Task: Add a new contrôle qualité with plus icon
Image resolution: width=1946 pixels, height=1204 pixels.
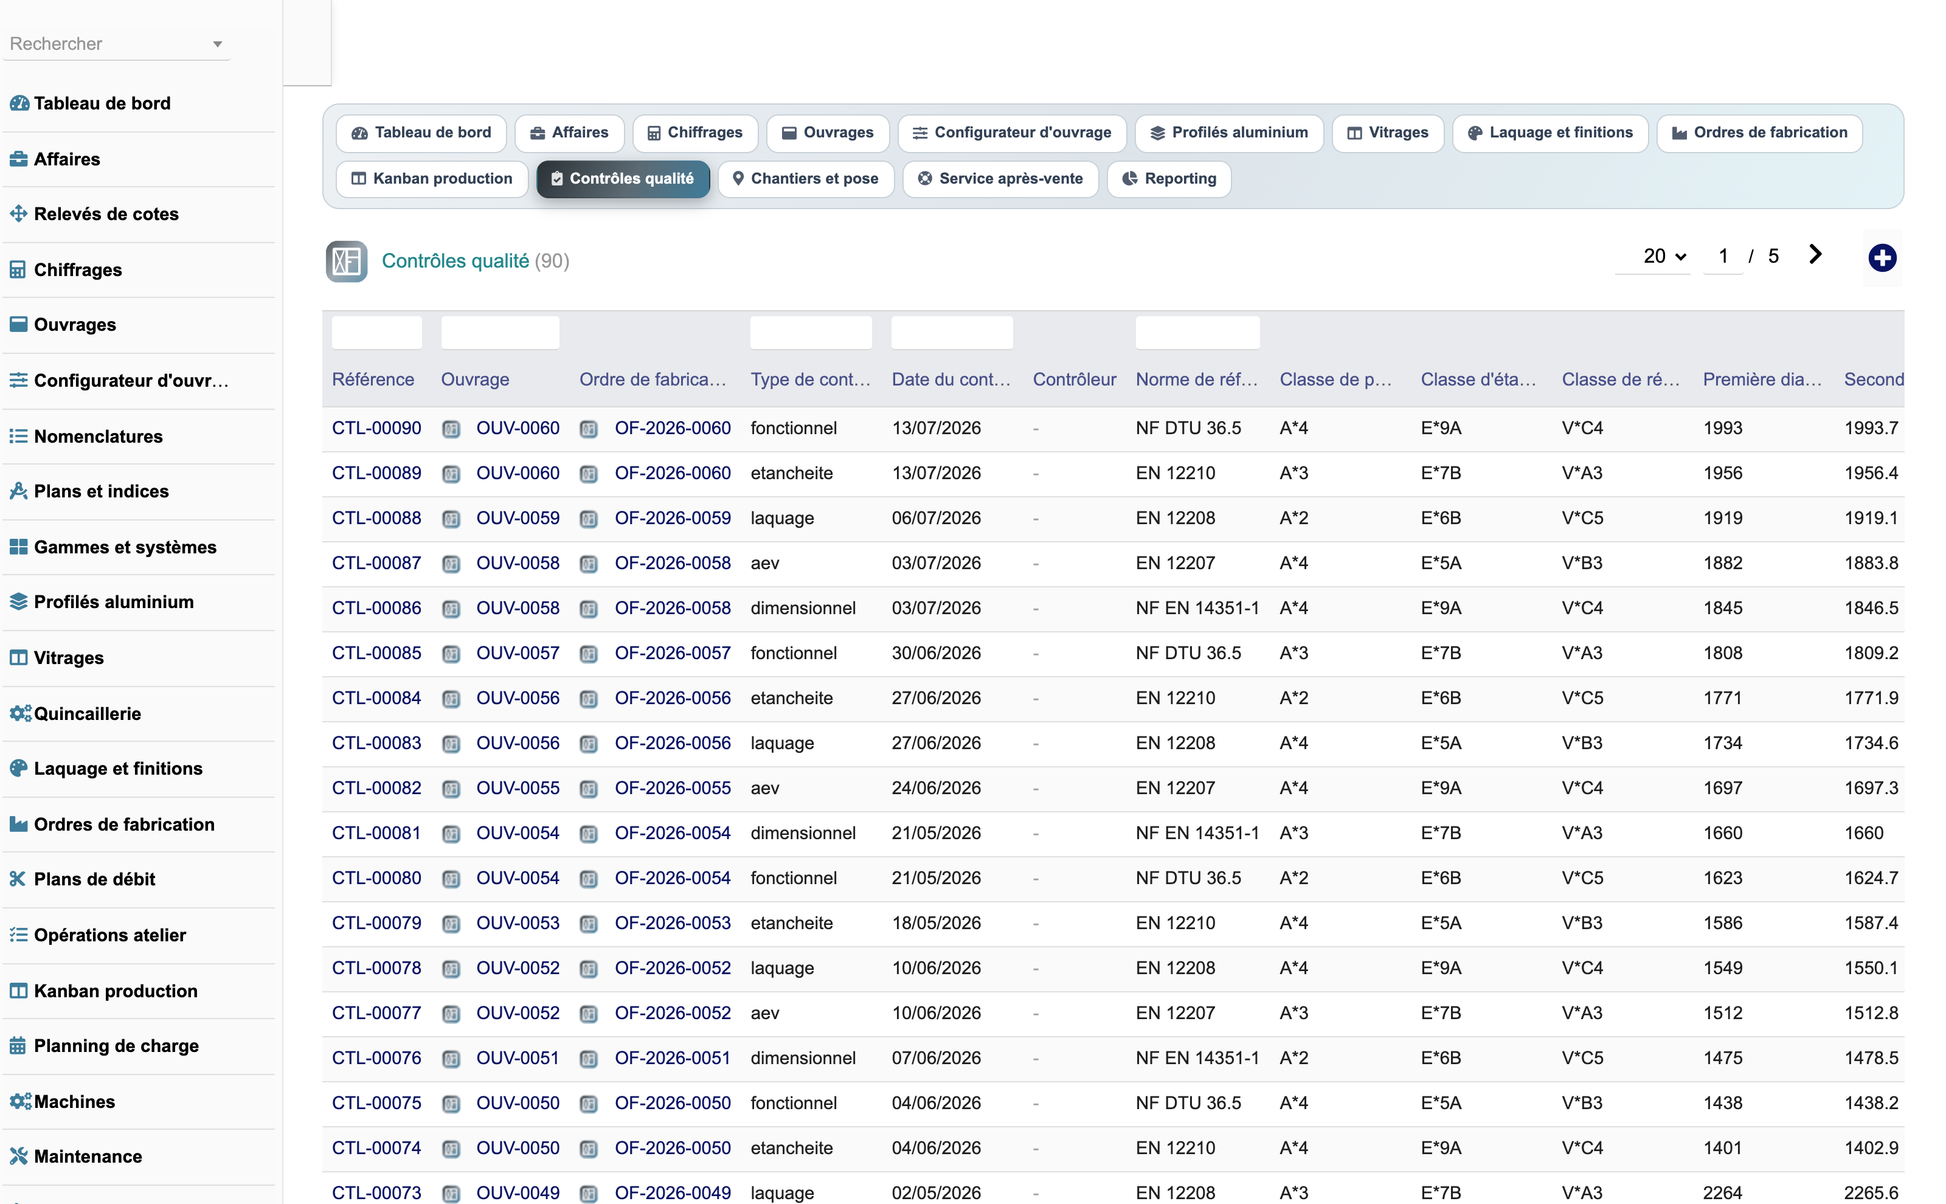Action: pos(1882,258)
